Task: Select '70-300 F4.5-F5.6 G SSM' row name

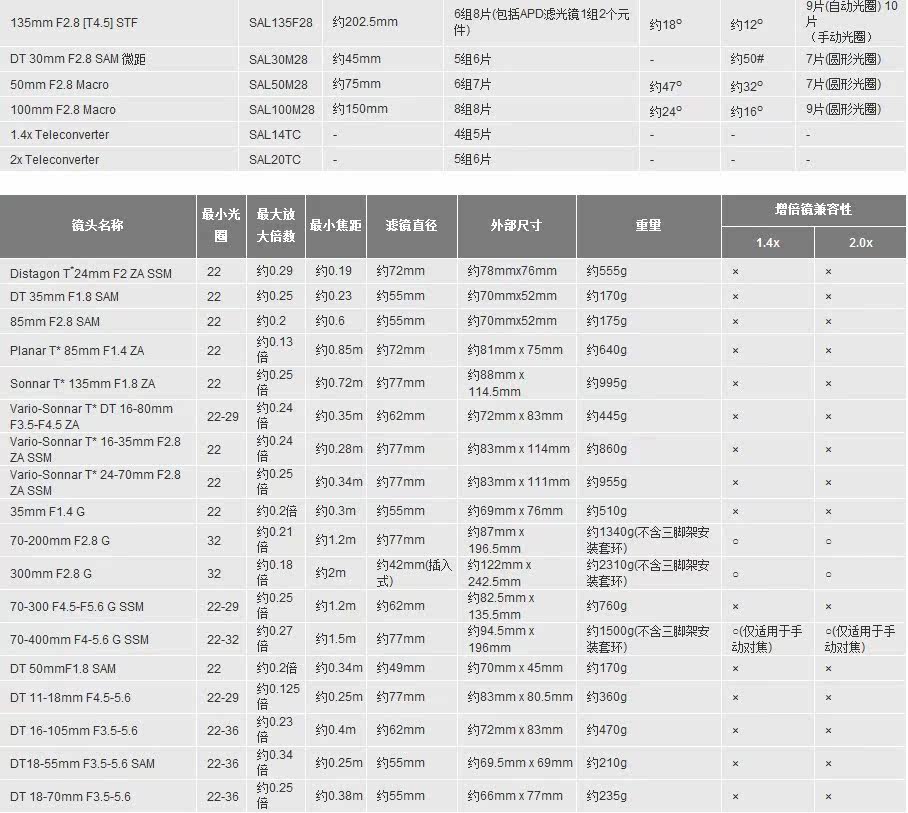Action: pyautogui.click(x=76, y=607)
